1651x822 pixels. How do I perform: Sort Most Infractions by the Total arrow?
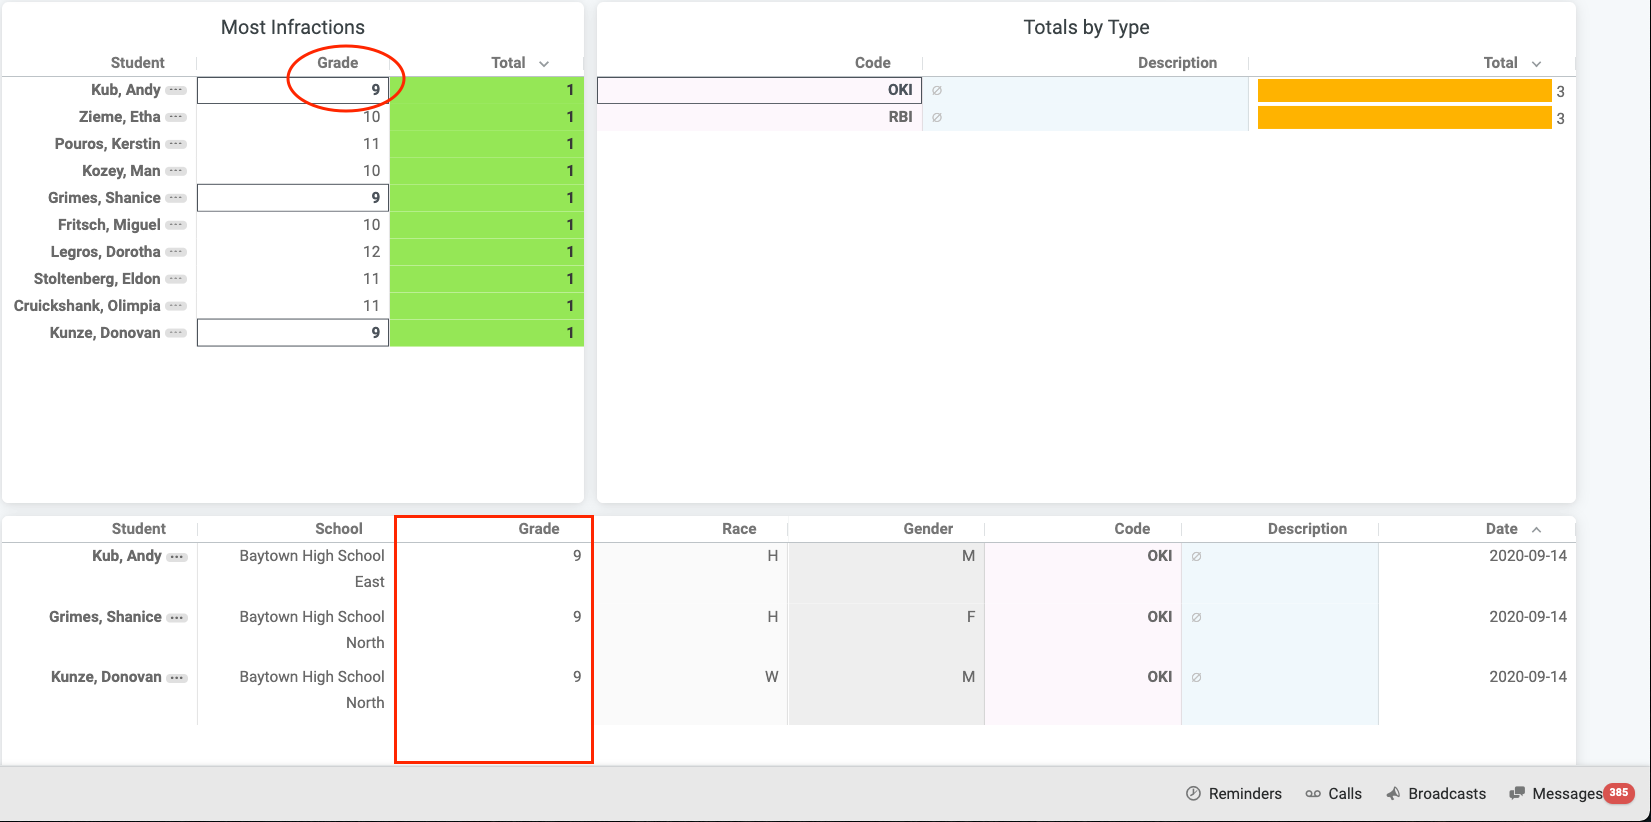pyautogui.click(x=544, y=64)
